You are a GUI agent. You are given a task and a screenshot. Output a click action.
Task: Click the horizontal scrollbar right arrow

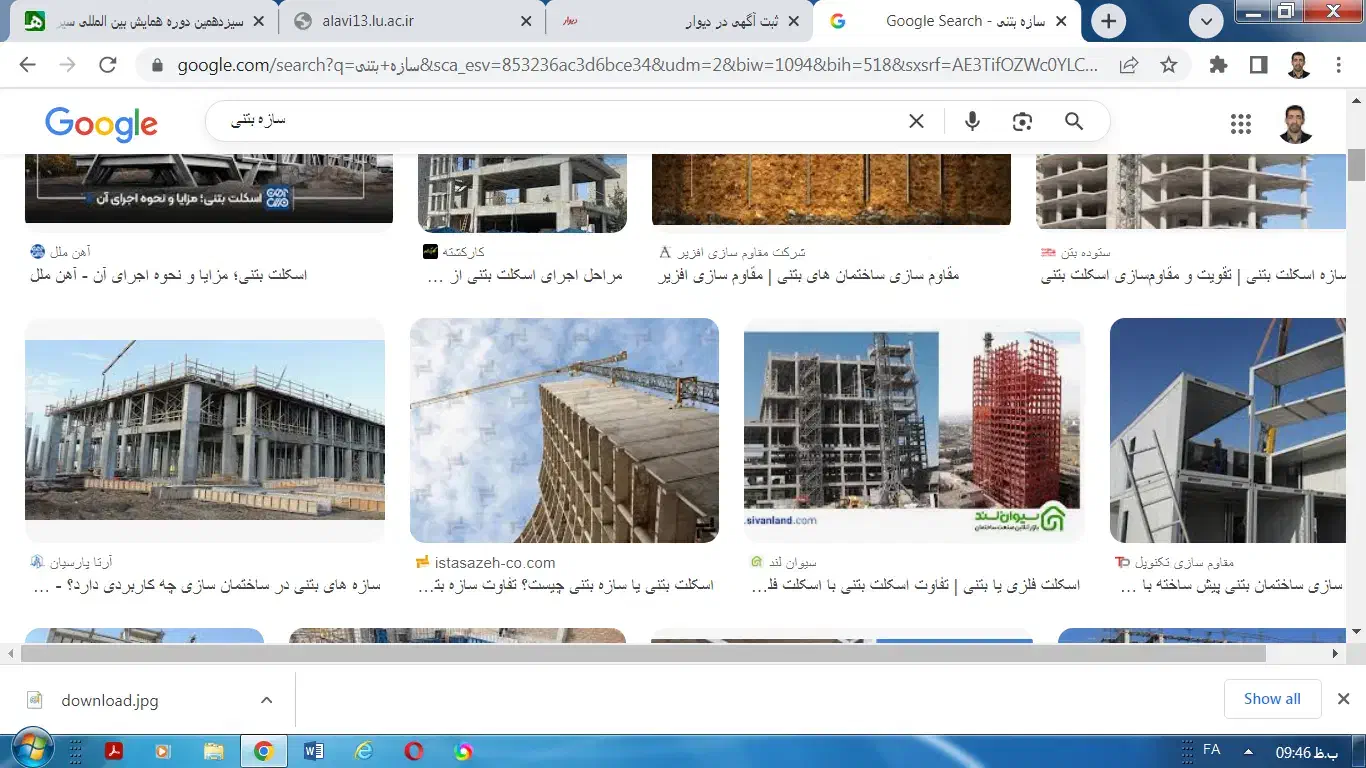1336,653
